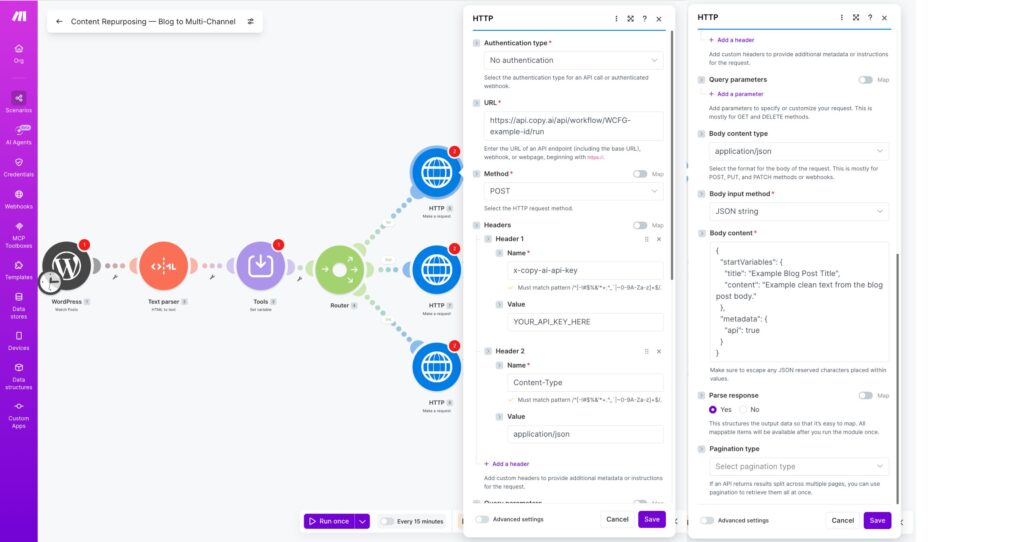
Task: Save the right HTTP panel
Action: tap(877, 520)
